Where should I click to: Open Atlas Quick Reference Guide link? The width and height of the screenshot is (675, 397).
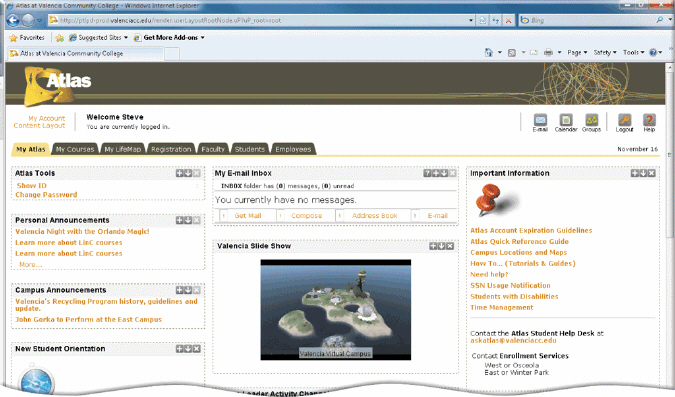(x=520, y=242)
